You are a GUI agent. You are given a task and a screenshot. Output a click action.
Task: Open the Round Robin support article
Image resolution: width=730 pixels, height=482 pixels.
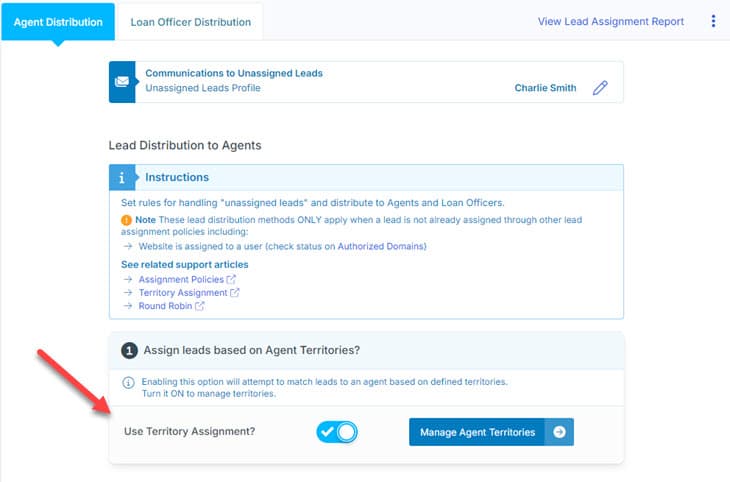pyautogui.click(x=165, y=306)
